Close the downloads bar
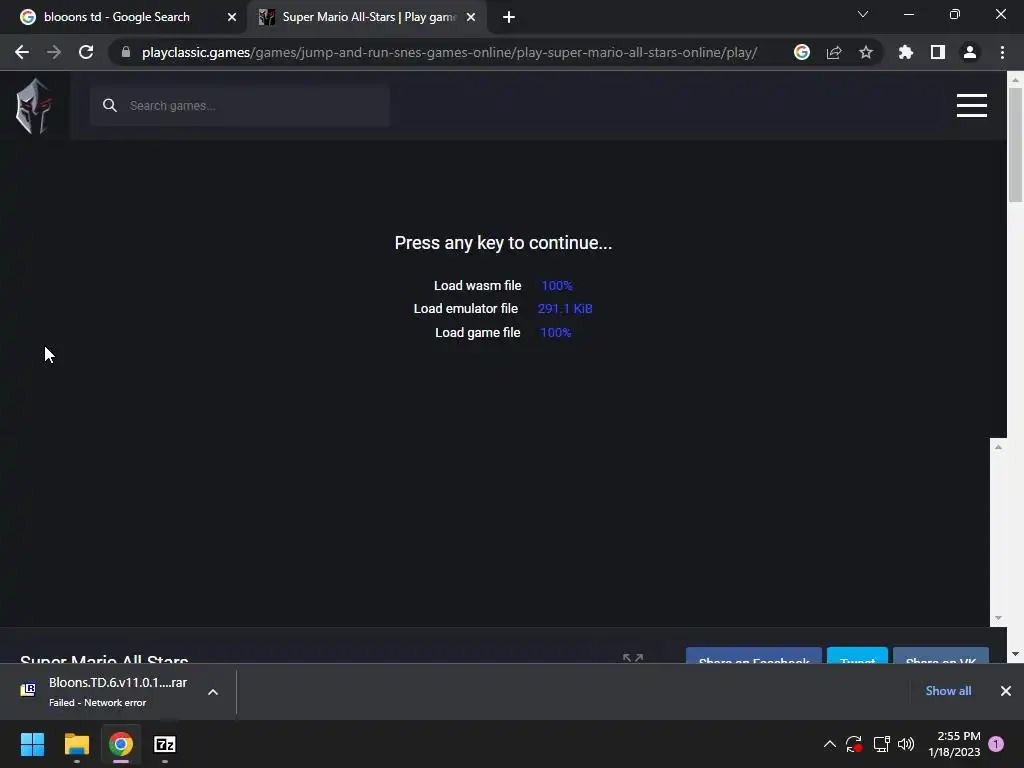 click(1006, 691)
